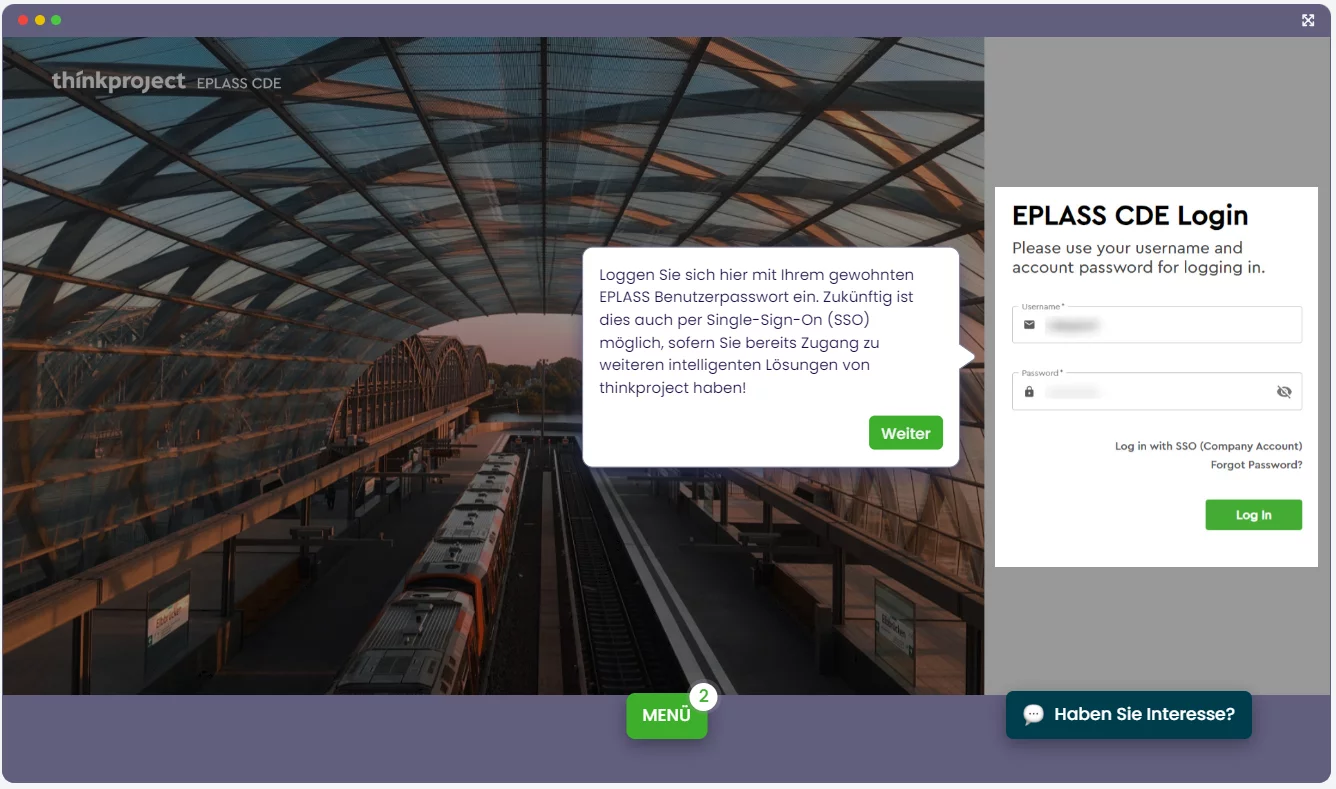Focus the Username input field
Viewport: 1336px width, 789px height.
[x=1157, y=325]
